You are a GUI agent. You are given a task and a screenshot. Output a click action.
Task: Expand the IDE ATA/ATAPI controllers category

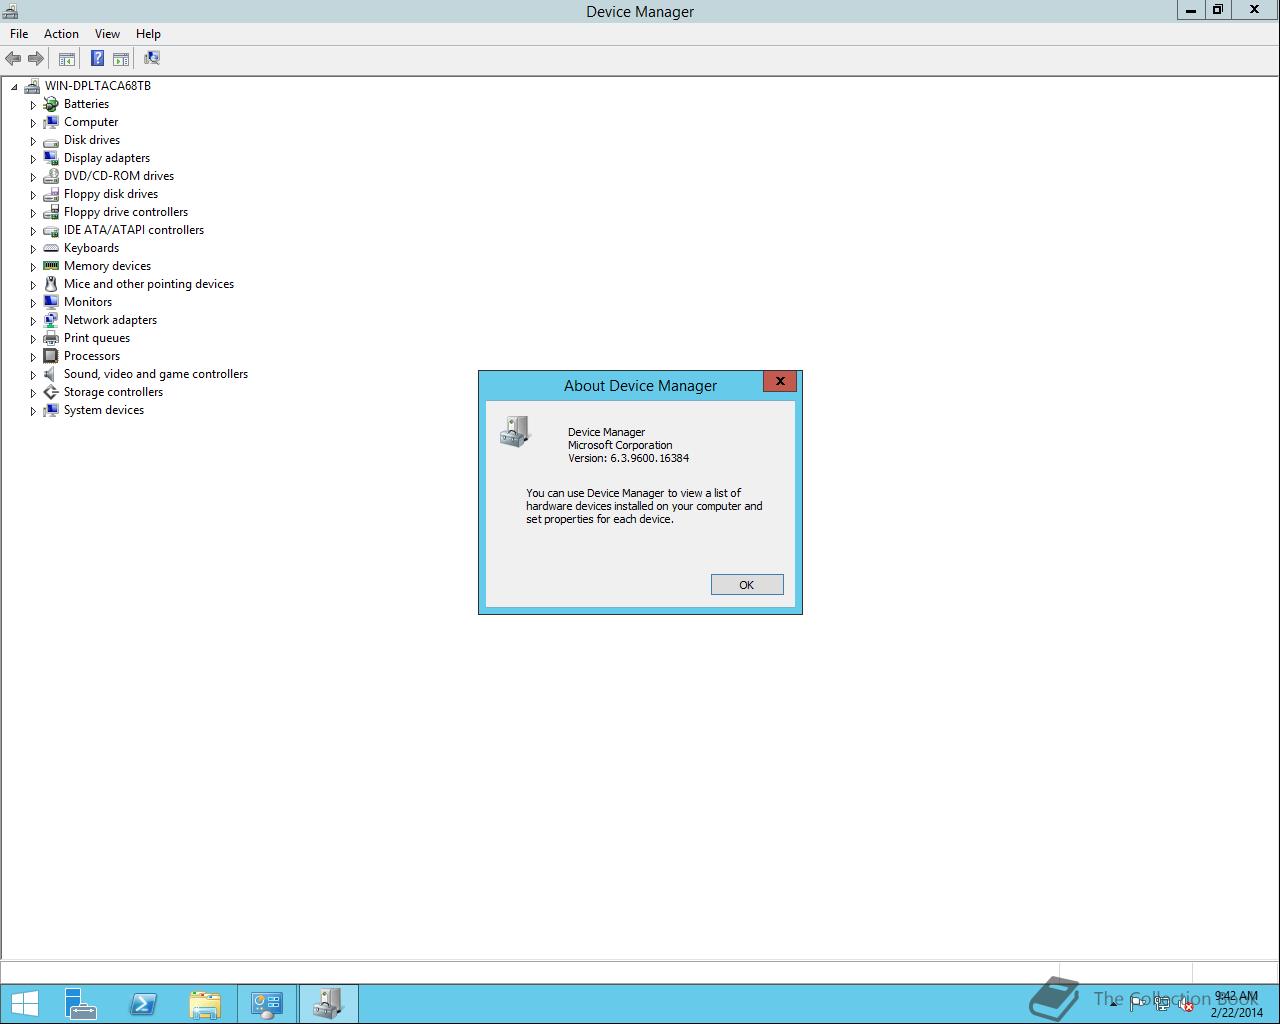[x=33, y=231]
